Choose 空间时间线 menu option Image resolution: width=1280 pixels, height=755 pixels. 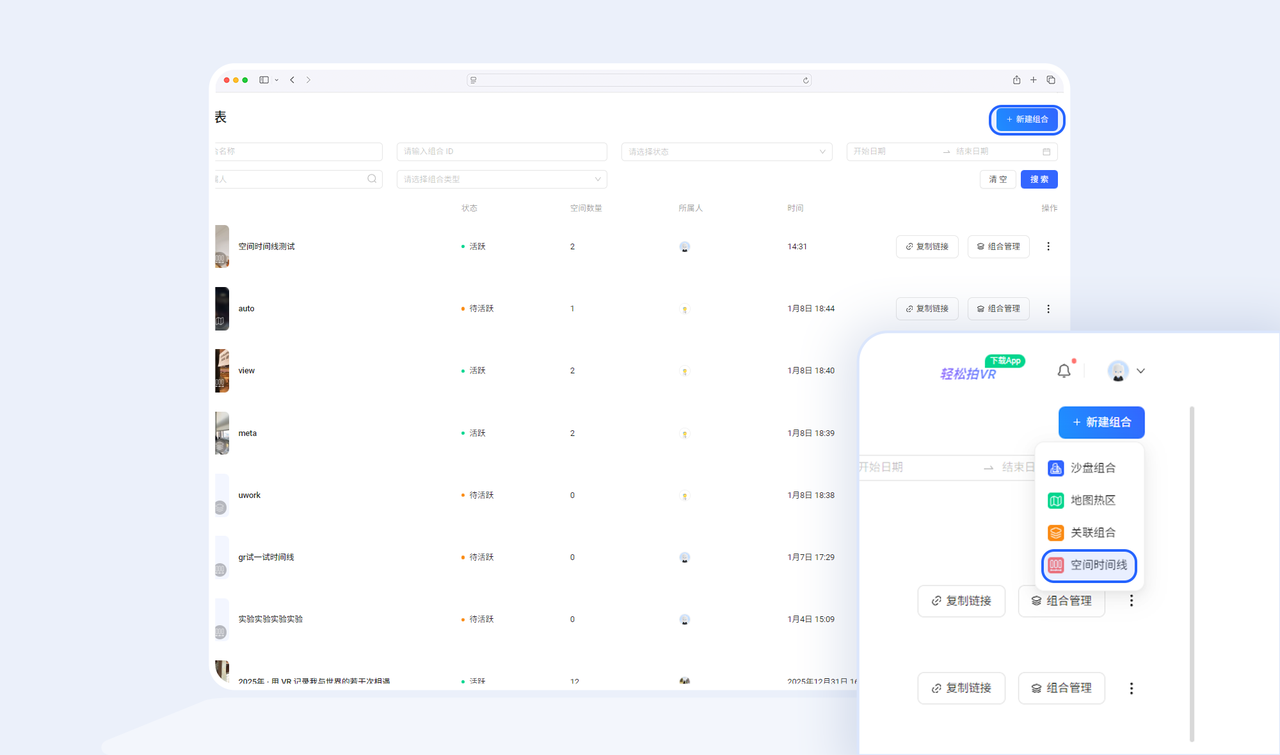tap(1090, 565)
